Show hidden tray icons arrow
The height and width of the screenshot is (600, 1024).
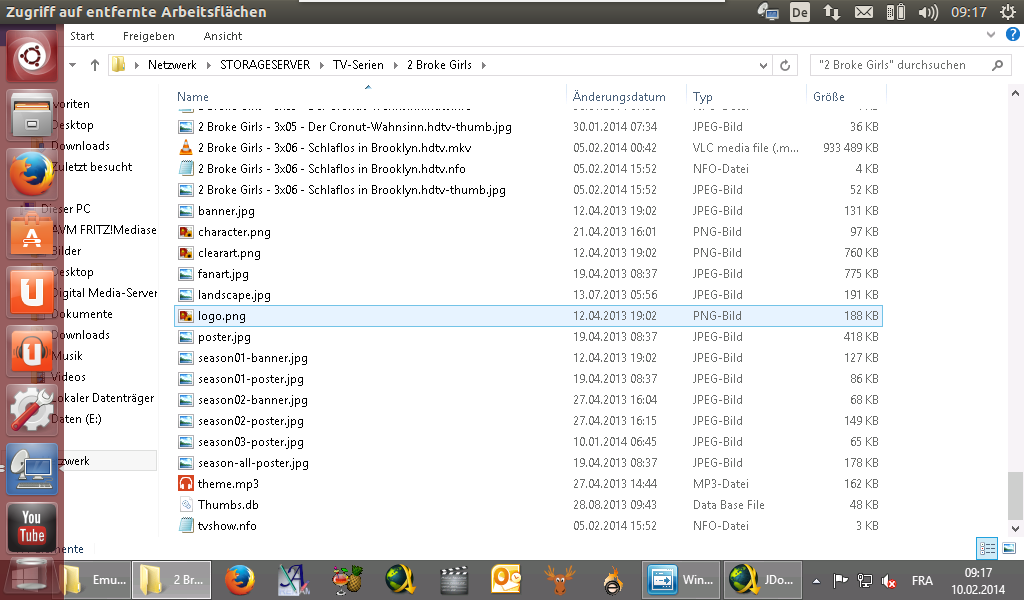point(816,580)
